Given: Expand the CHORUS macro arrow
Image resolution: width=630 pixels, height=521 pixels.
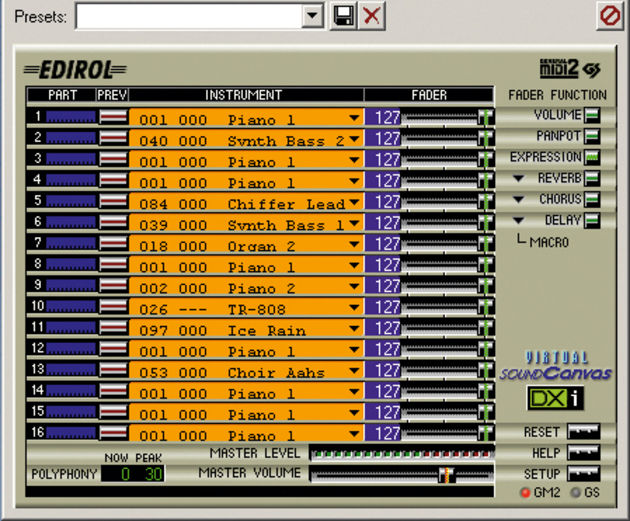Looking at the screenshot, I should tap(519, 199).
